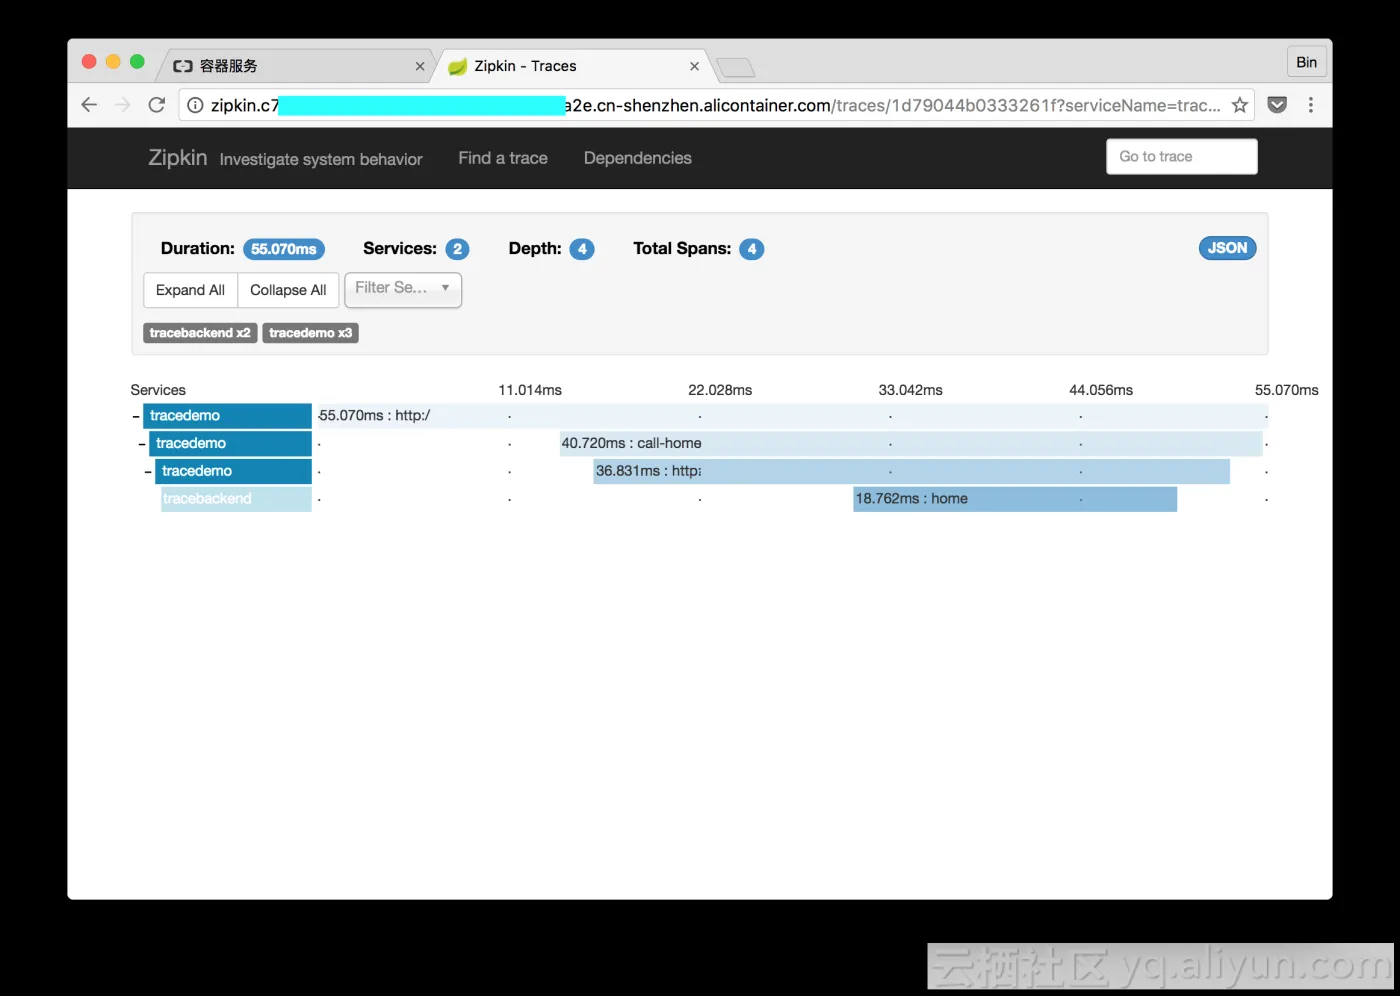Click the address bar URL
This screenshot has height=996, width=1400.
pos(715,105)
